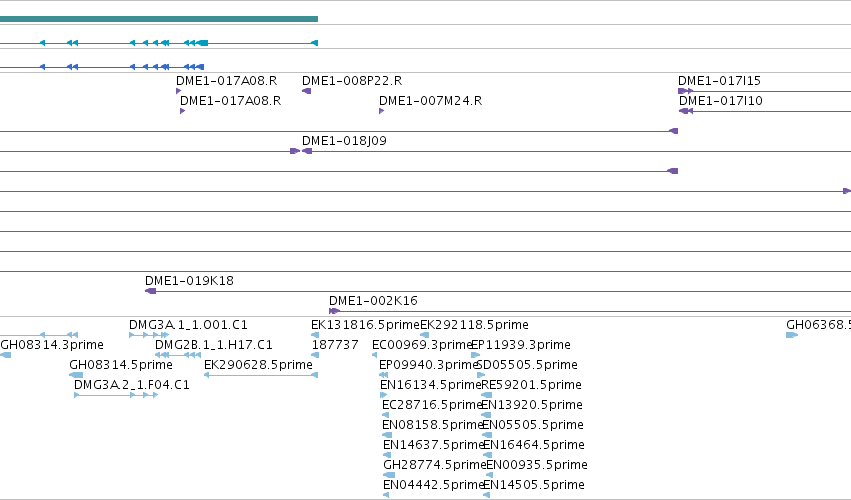Click the DME1-017I15 feature label
The height and width of the screenshot is (500, 851).
(719, 81)
